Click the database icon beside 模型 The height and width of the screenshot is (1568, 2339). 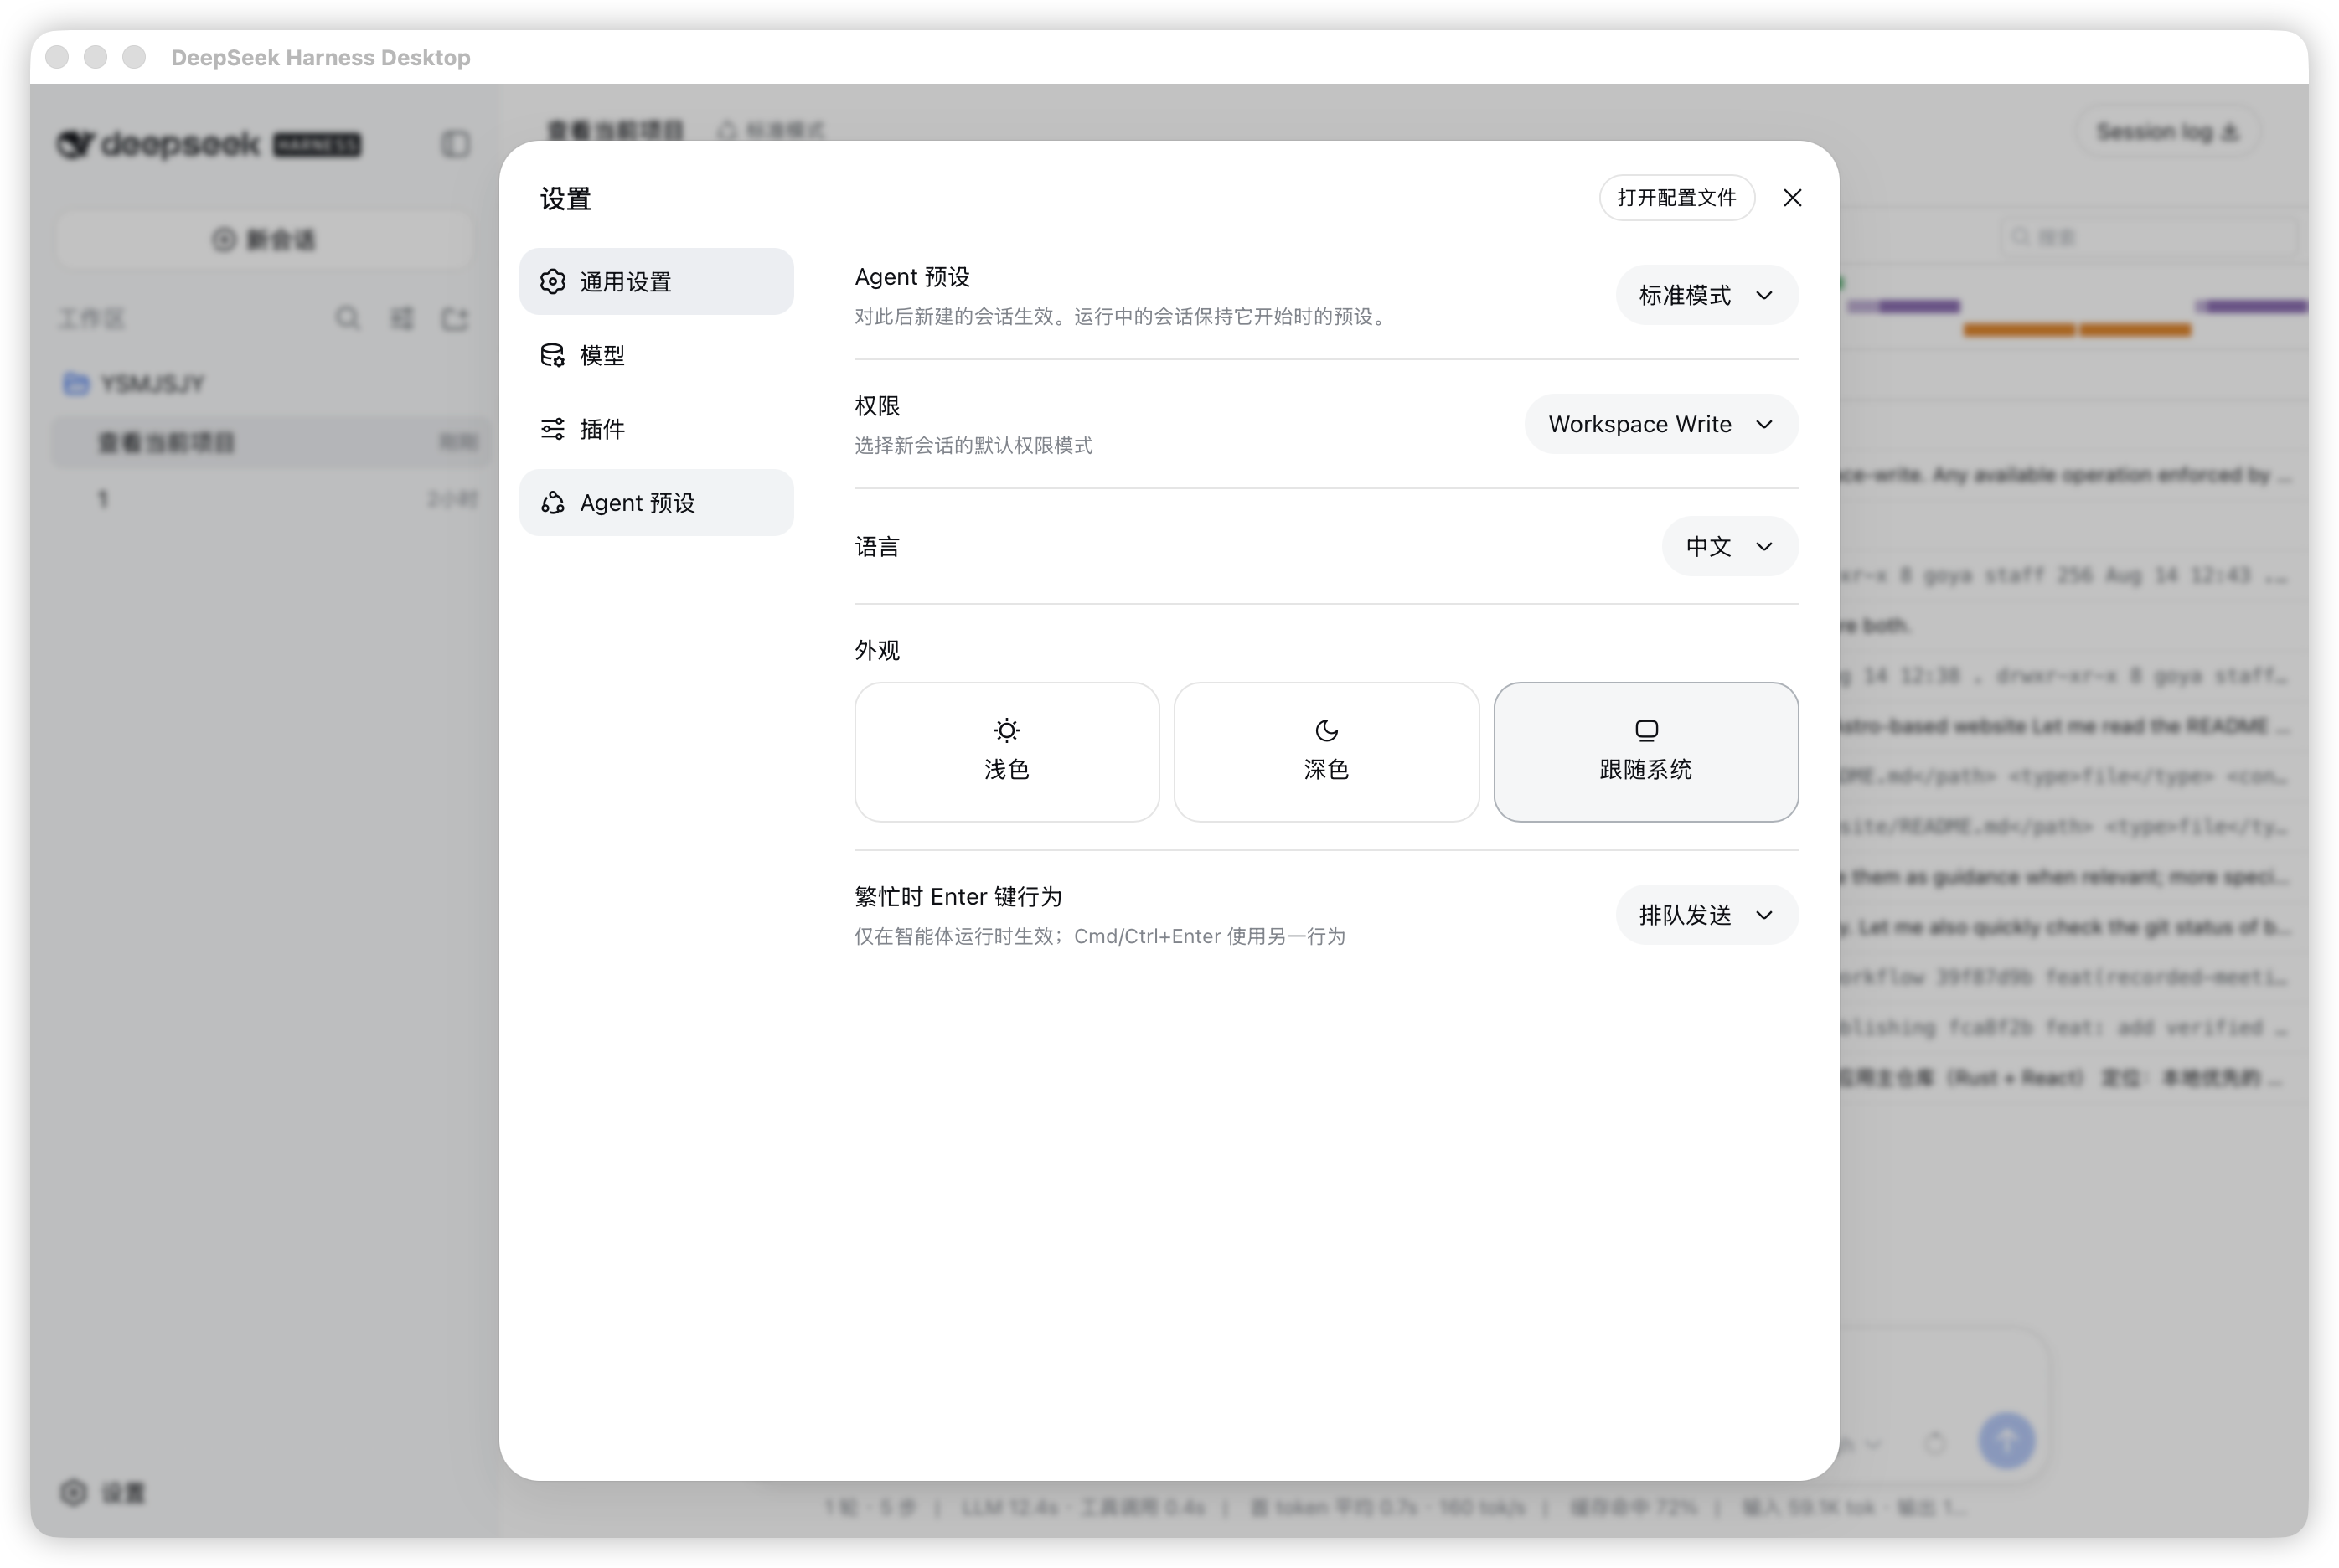click(553, 355)
